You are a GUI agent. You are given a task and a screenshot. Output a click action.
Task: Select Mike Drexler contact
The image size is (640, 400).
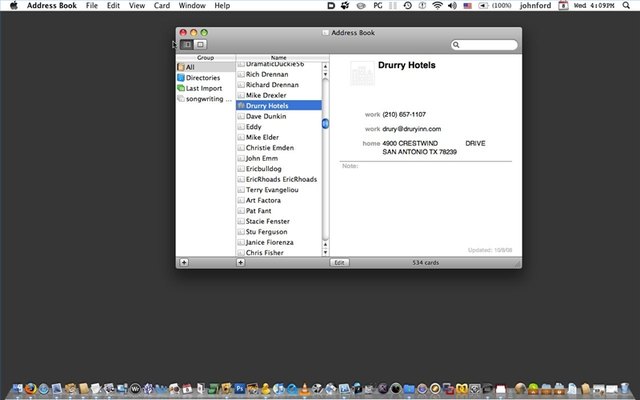click(x=279, y=95)
